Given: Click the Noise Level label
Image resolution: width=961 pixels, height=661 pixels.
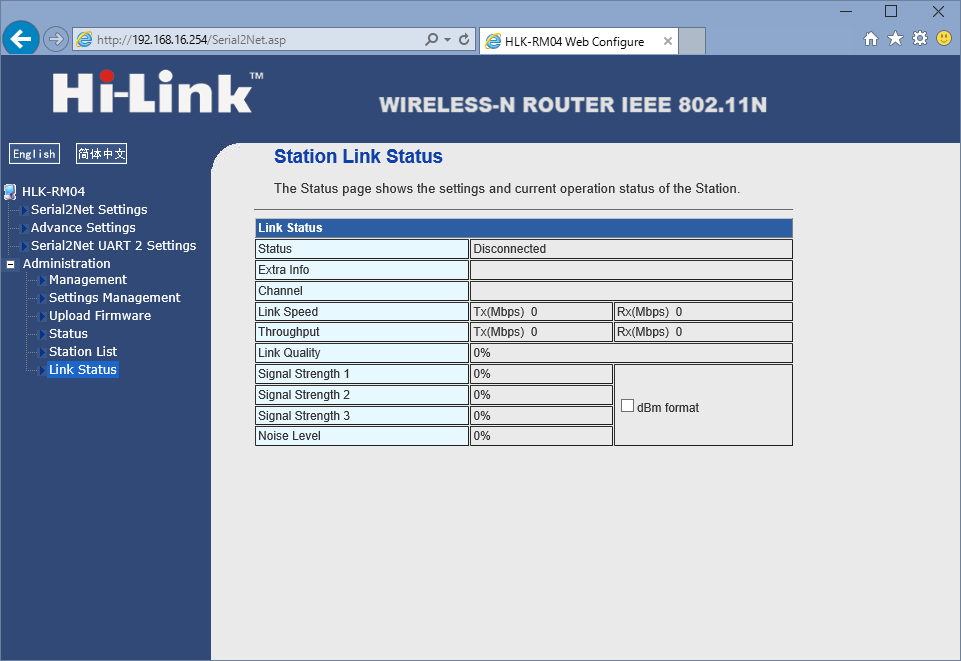Looking at the screenshot, I should (289, 436).
